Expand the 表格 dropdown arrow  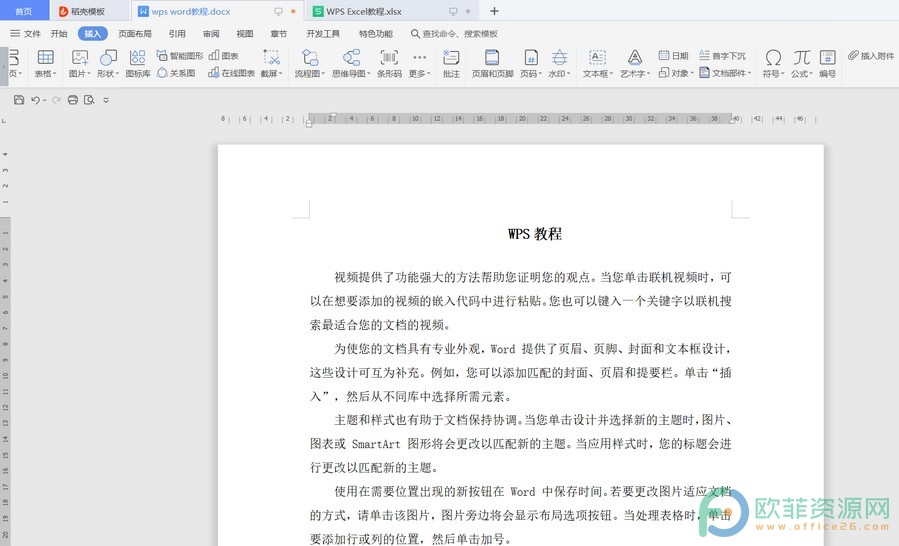pyautogui.click(x=54, y=73)
